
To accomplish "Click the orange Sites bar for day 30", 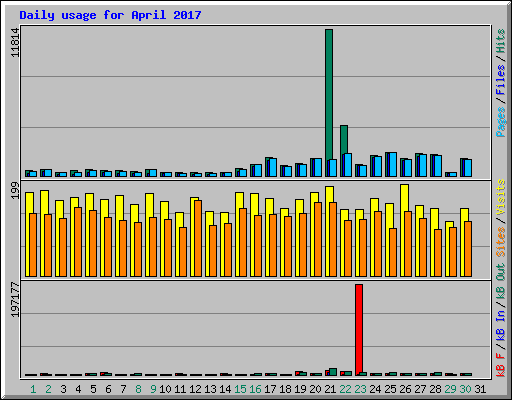I will click(x=468, y=249).
